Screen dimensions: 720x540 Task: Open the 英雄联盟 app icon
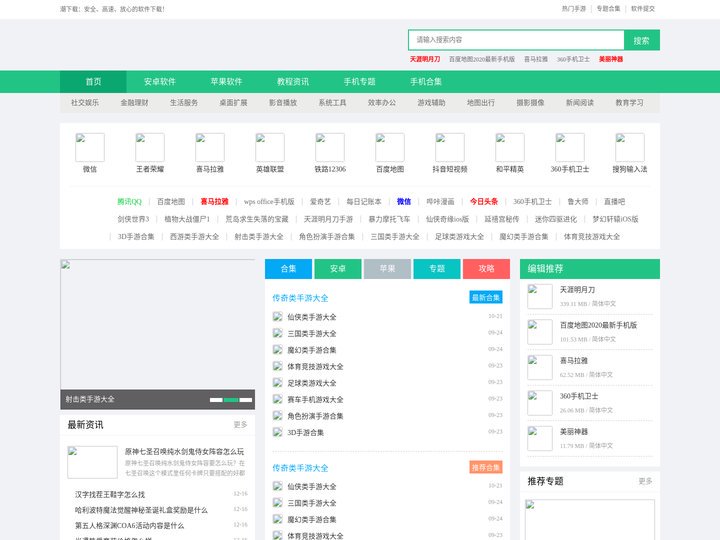[x=270, y=147]
